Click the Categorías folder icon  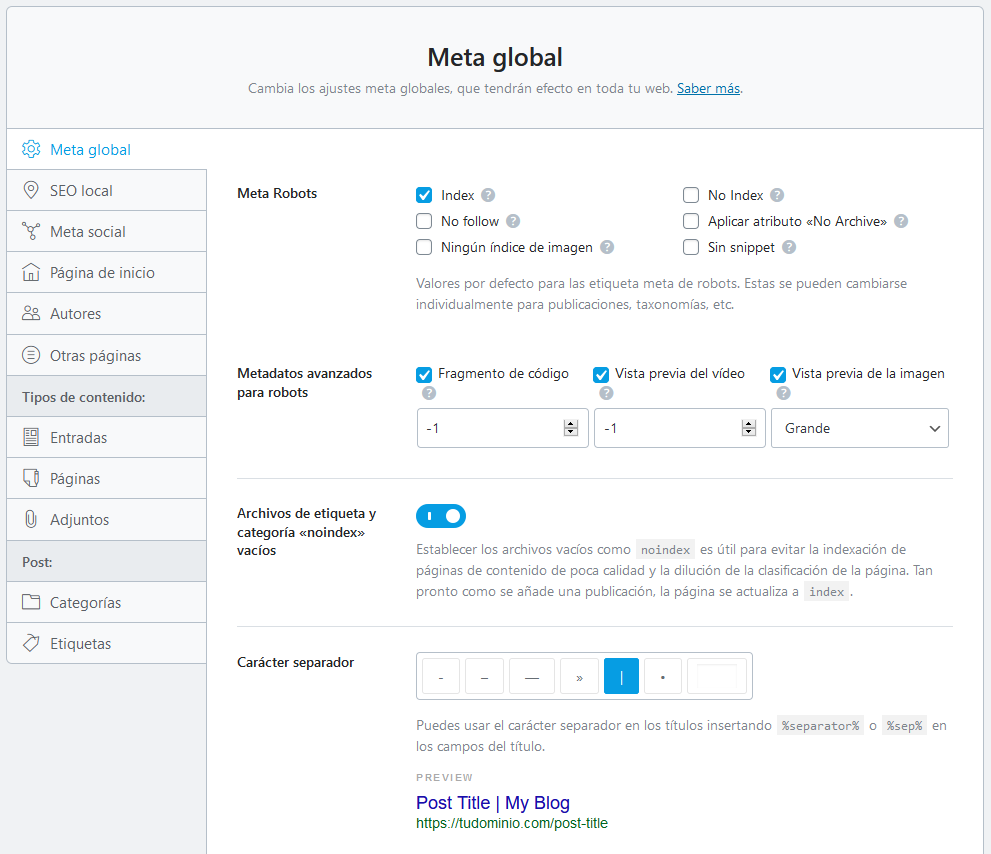[x=31, y=602]
